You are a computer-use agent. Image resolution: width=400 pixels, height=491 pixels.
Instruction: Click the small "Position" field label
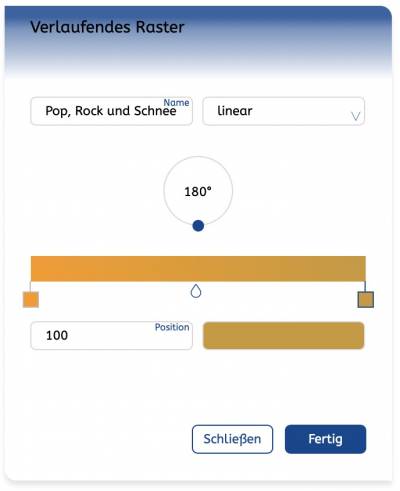pos(172,327)
